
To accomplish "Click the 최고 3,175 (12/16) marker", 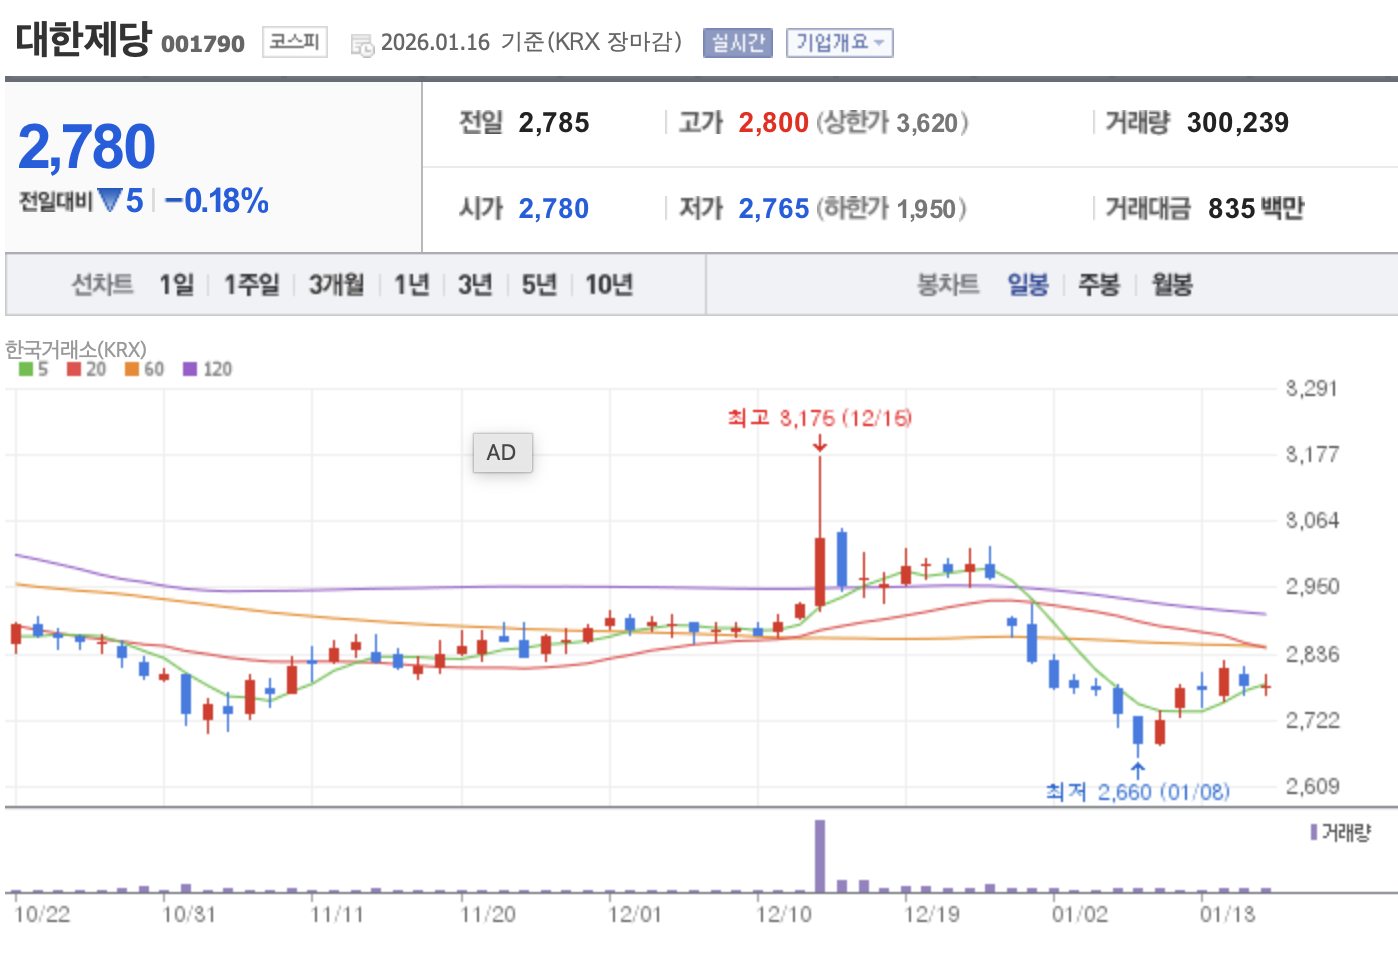I will [820, 418].
